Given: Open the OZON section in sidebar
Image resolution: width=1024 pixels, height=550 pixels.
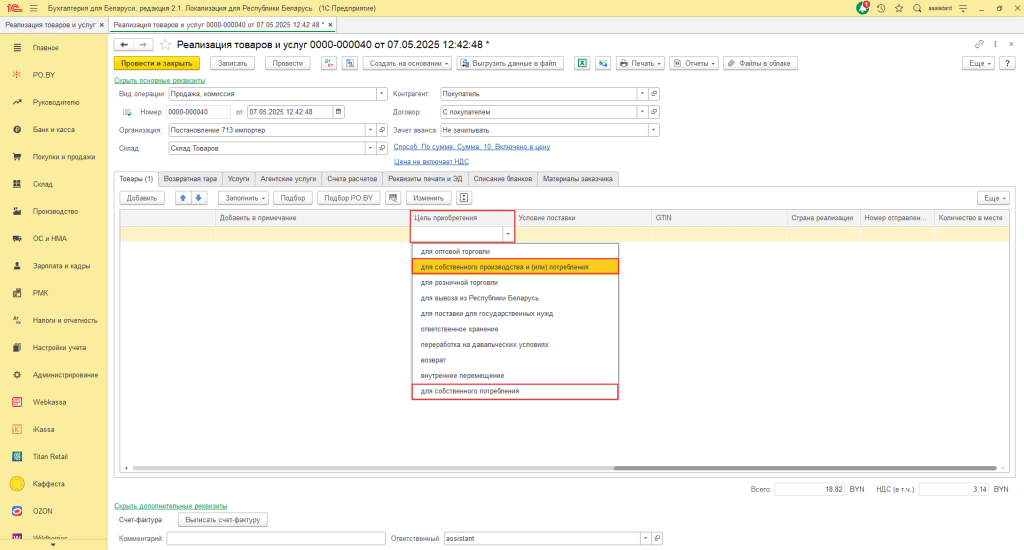Looking at the screenshot, I should [42, 511].
